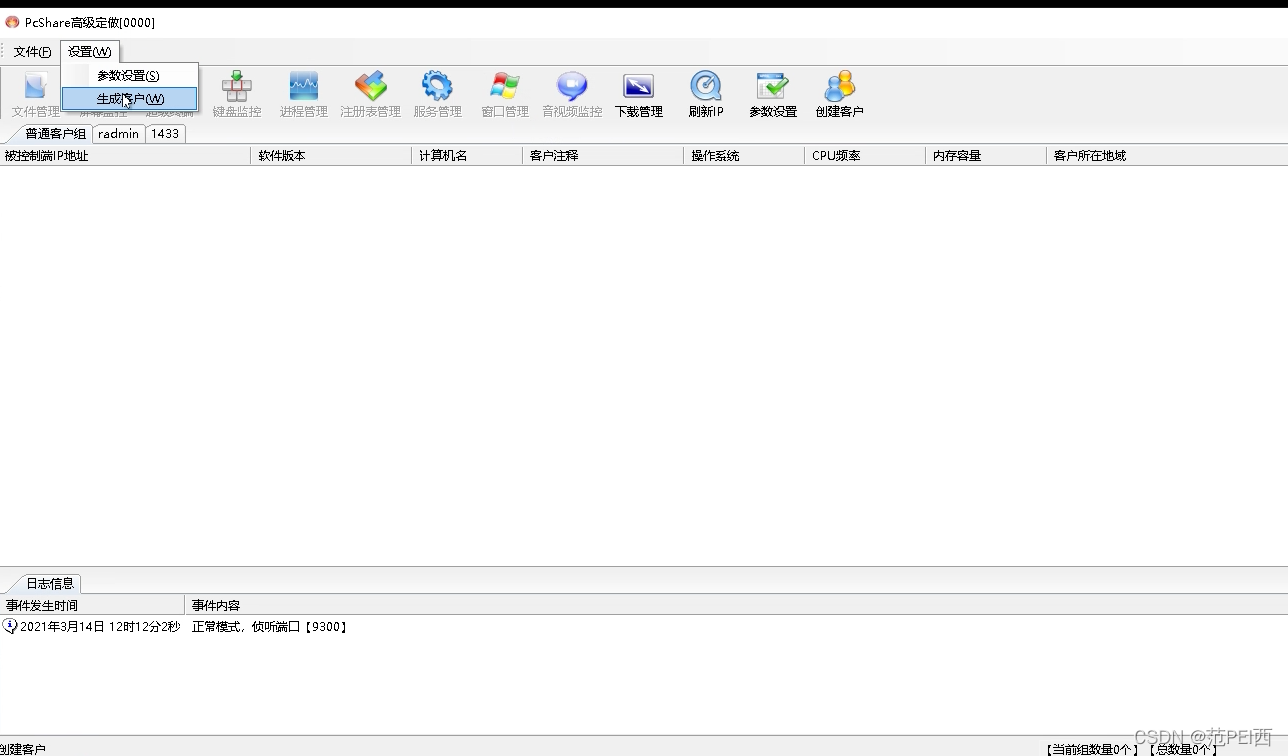Switch to the 1433 group tab
Screen dimensions: 1288x756
[165, 134]
